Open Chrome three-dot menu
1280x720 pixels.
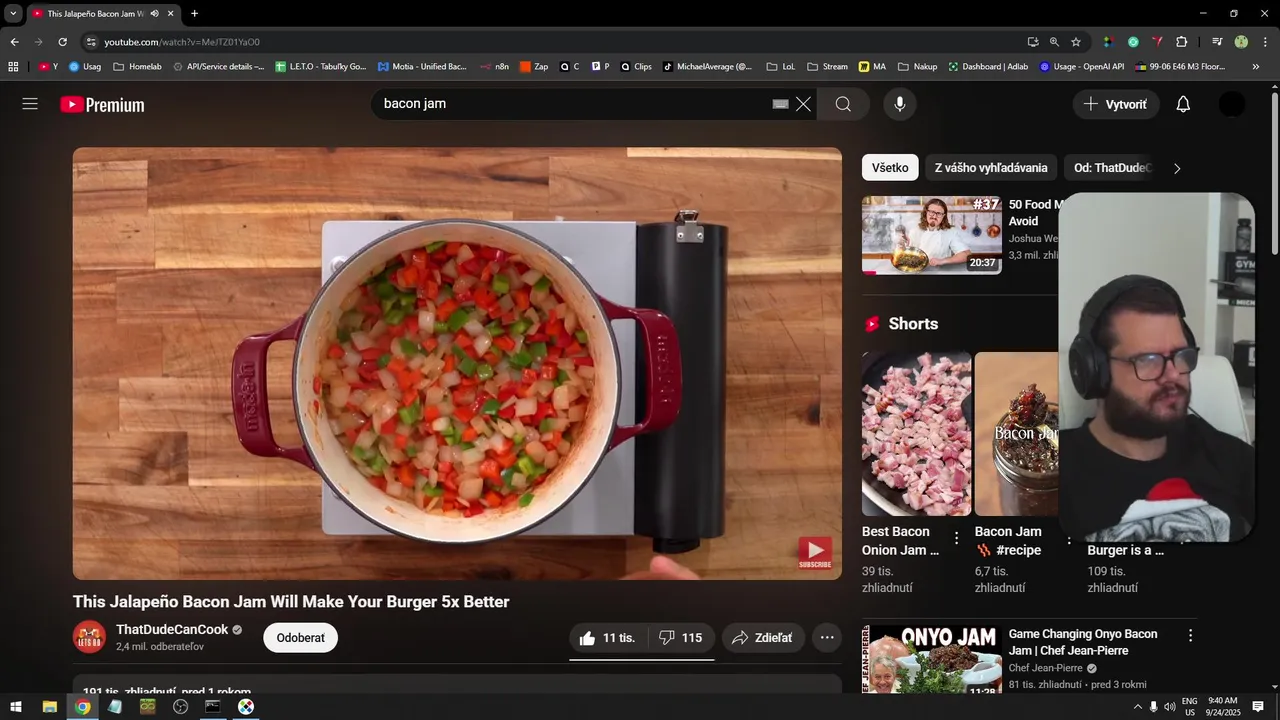[x=1265, y=42]
